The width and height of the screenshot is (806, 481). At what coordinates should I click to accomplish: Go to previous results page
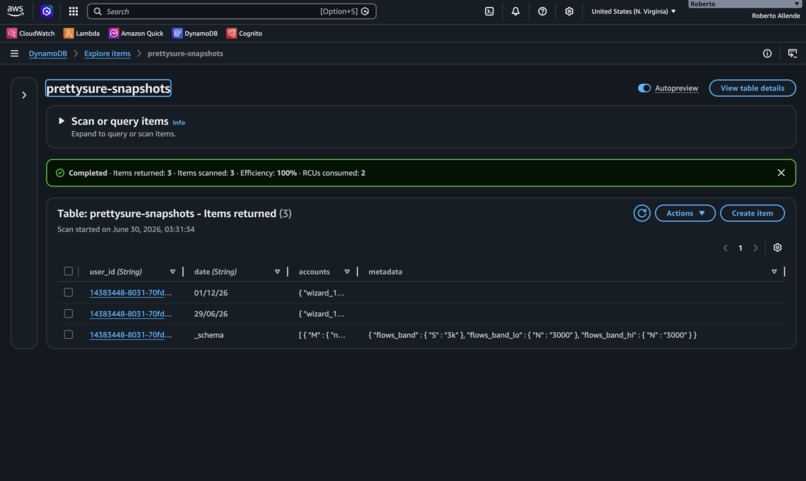click(x=725, y=248)
